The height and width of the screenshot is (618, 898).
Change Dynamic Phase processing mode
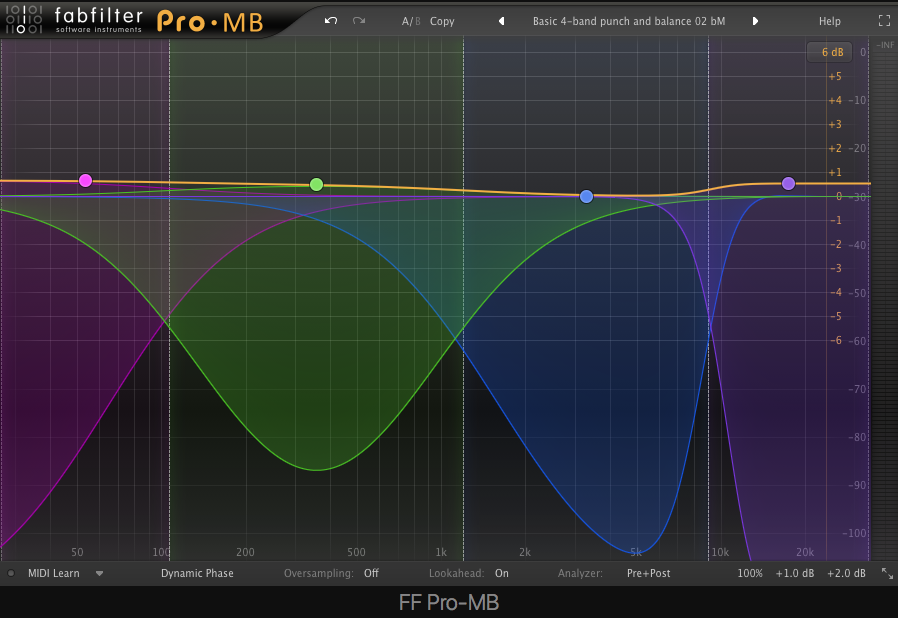point(197,573)
